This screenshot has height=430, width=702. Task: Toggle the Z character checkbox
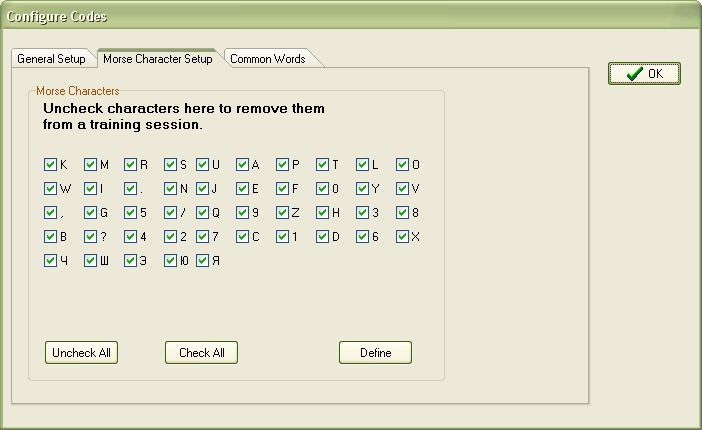click(283, 212)
